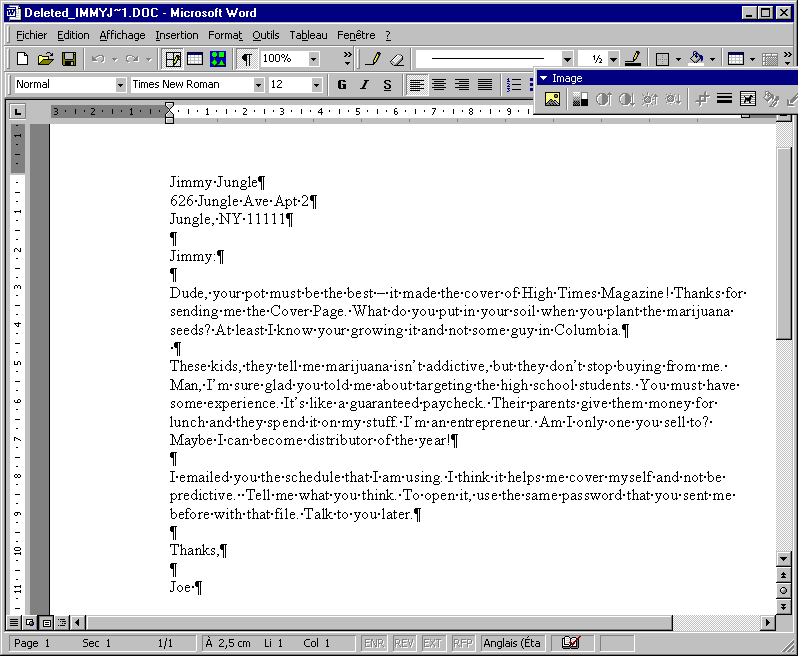Open the Times New Roman font dropdown

(258, 85)
